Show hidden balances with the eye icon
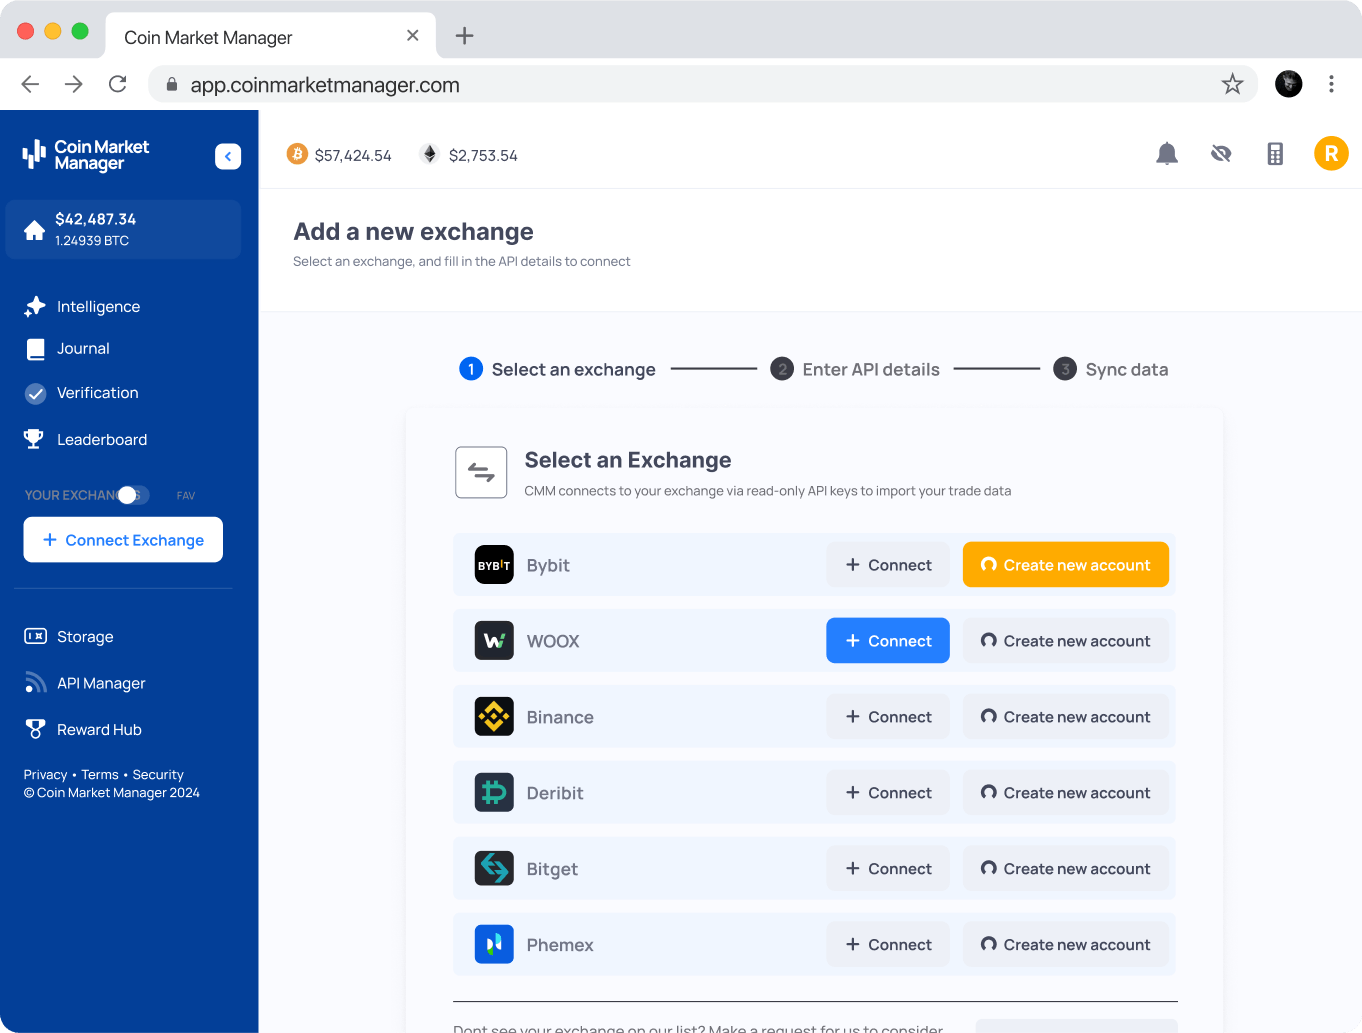 coord(1221,154)
